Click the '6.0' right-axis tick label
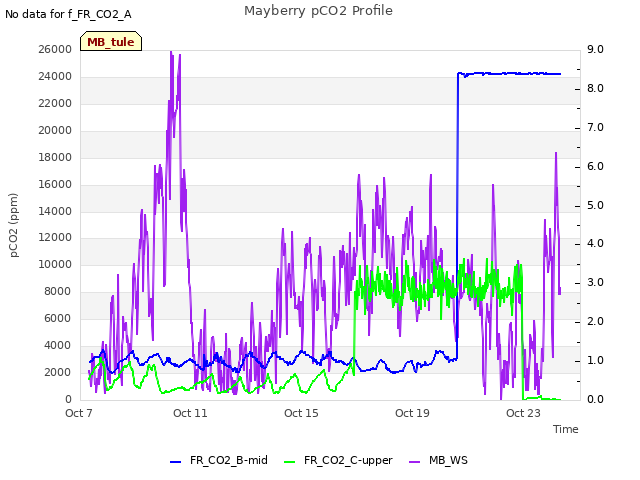Viewport: 640px width, 480px height. 595,167
